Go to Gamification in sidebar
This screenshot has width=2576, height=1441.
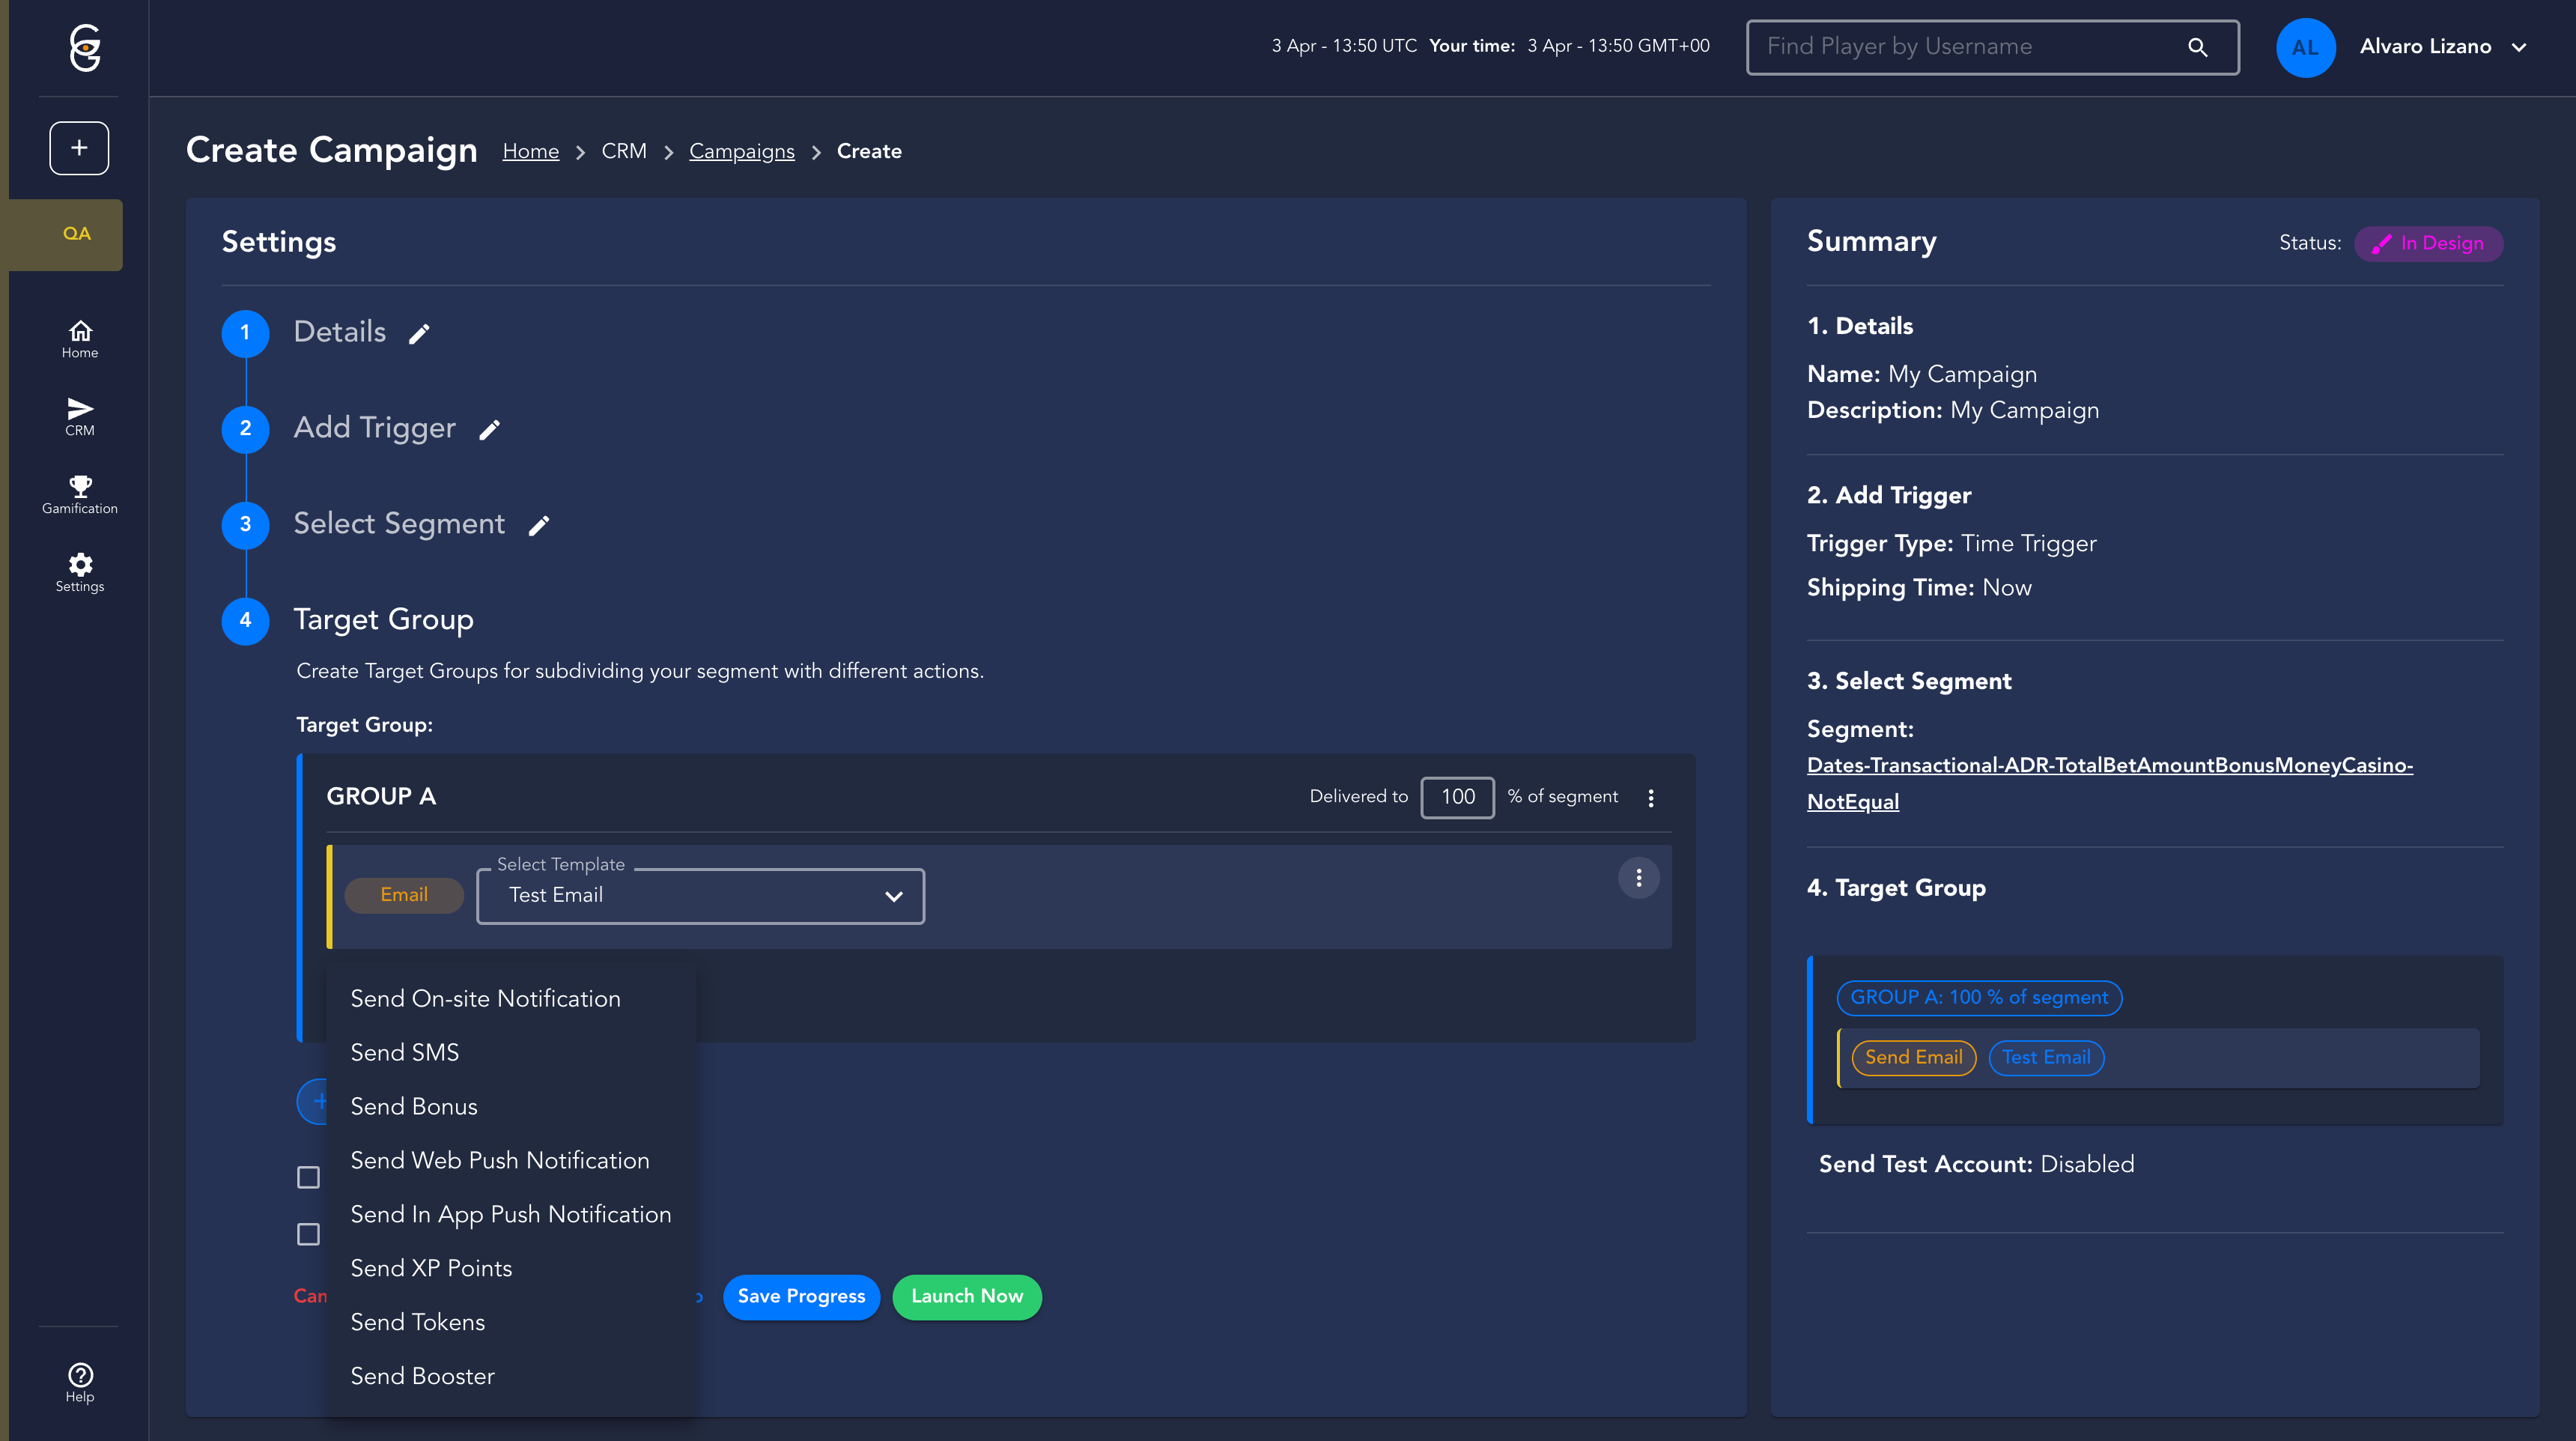80,494
